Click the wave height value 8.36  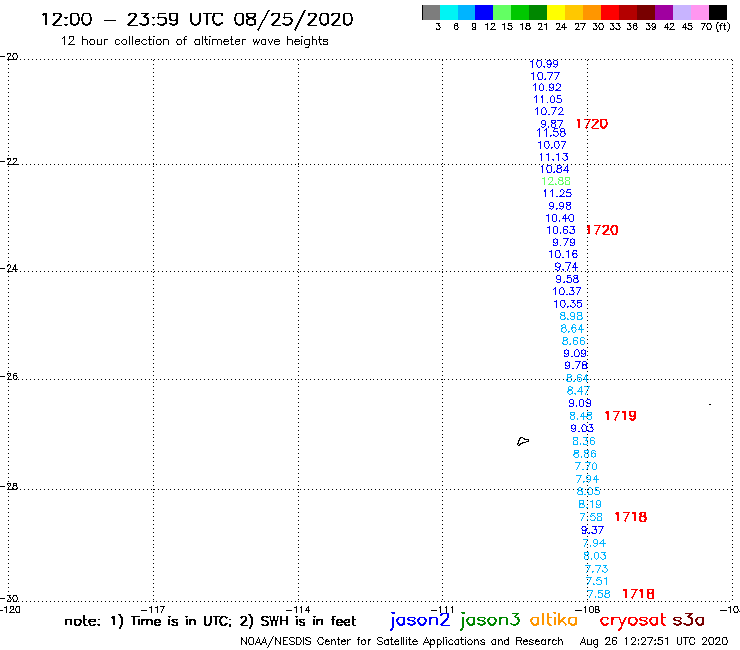coord(584,441)
